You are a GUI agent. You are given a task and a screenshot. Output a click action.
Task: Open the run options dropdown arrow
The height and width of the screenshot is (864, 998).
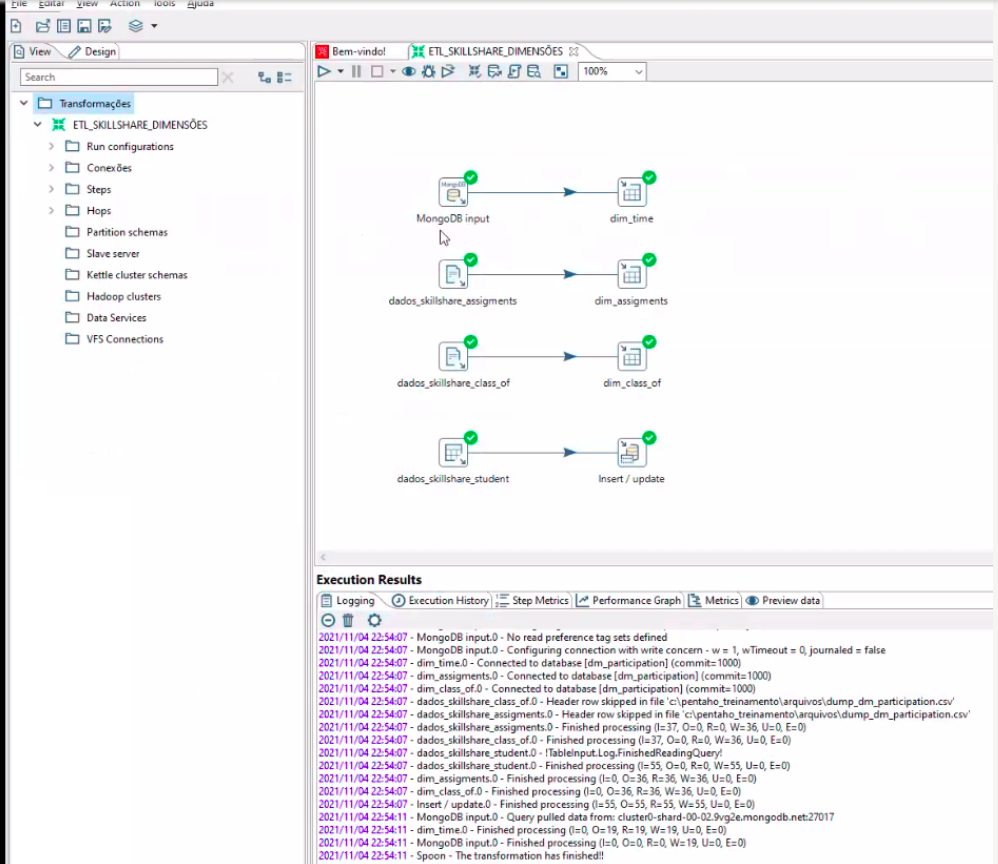(x=341, y=71)
